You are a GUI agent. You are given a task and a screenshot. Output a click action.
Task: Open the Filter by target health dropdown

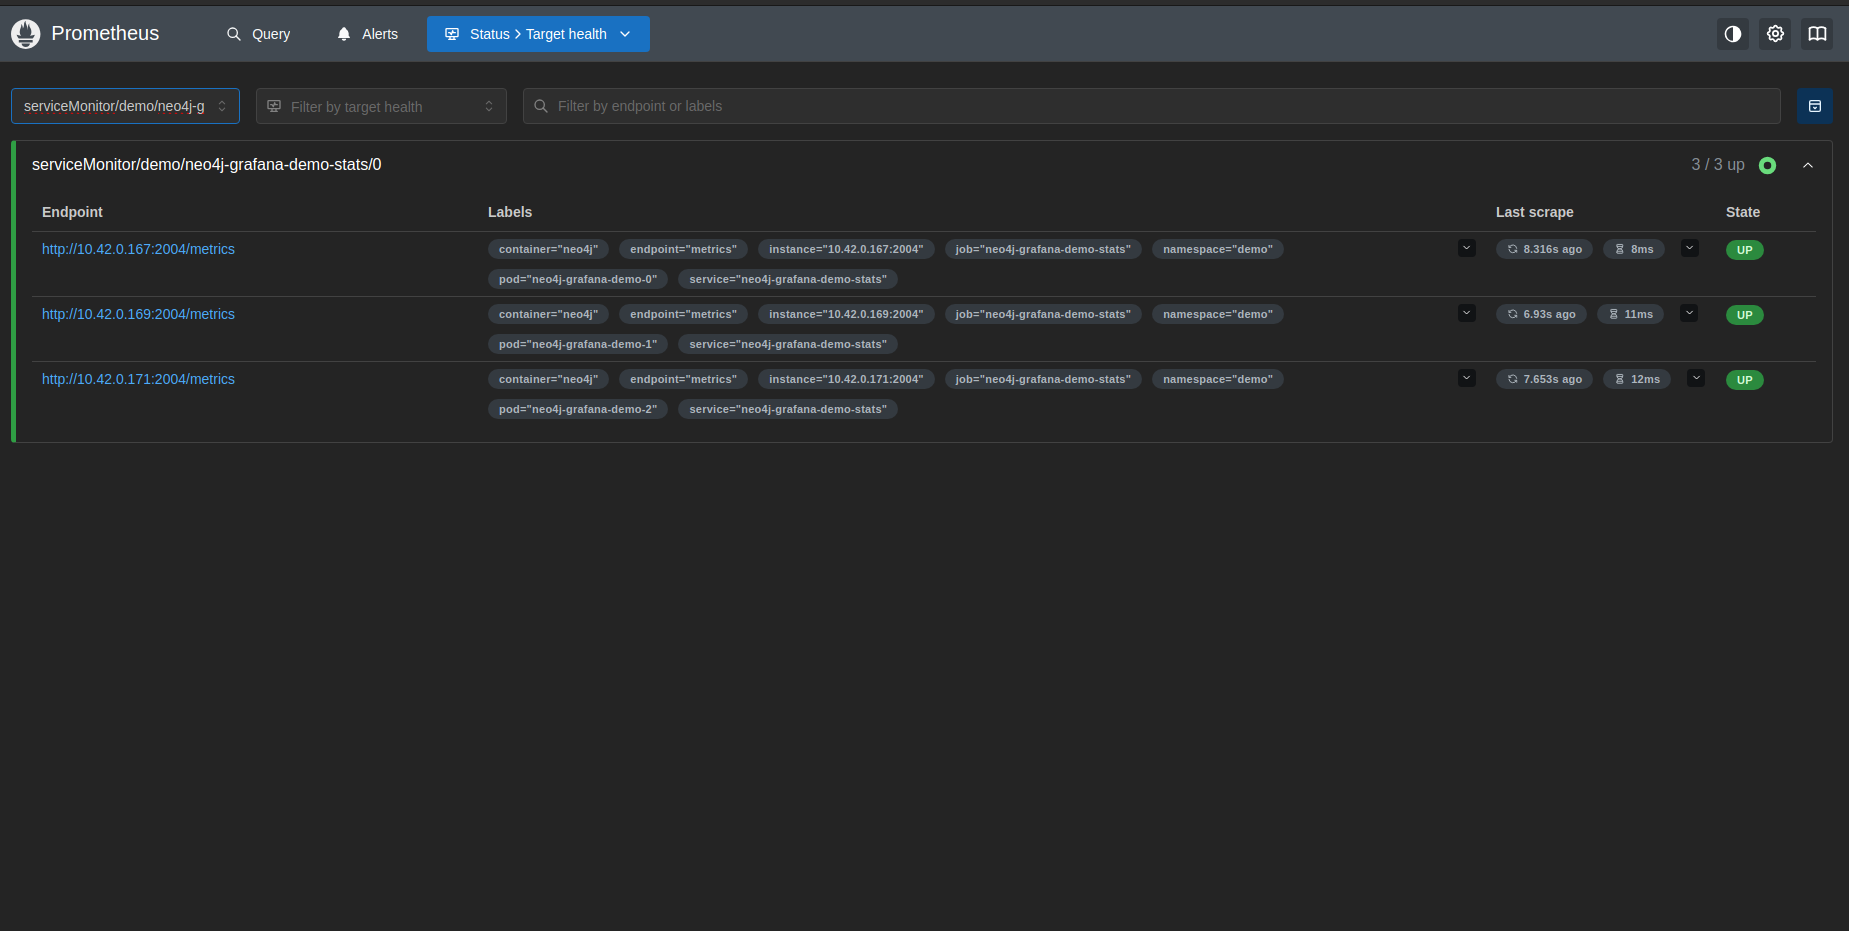[x=381, y=106]
